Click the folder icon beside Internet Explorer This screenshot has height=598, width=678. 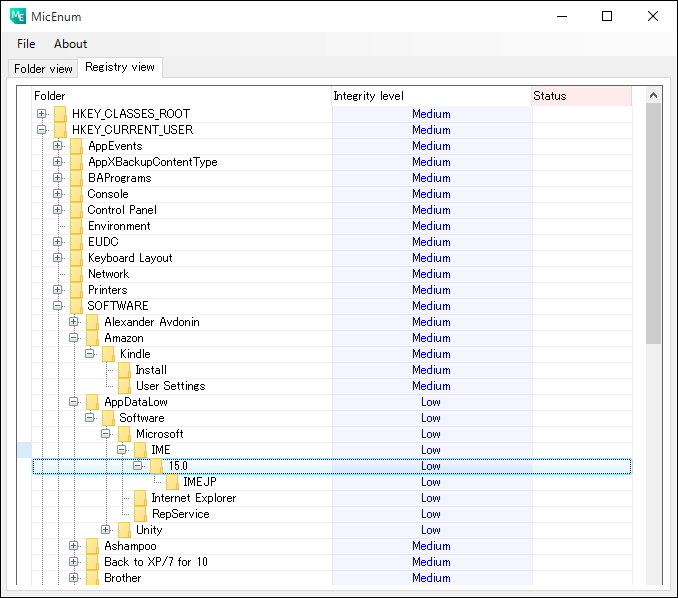coord(140,498)
